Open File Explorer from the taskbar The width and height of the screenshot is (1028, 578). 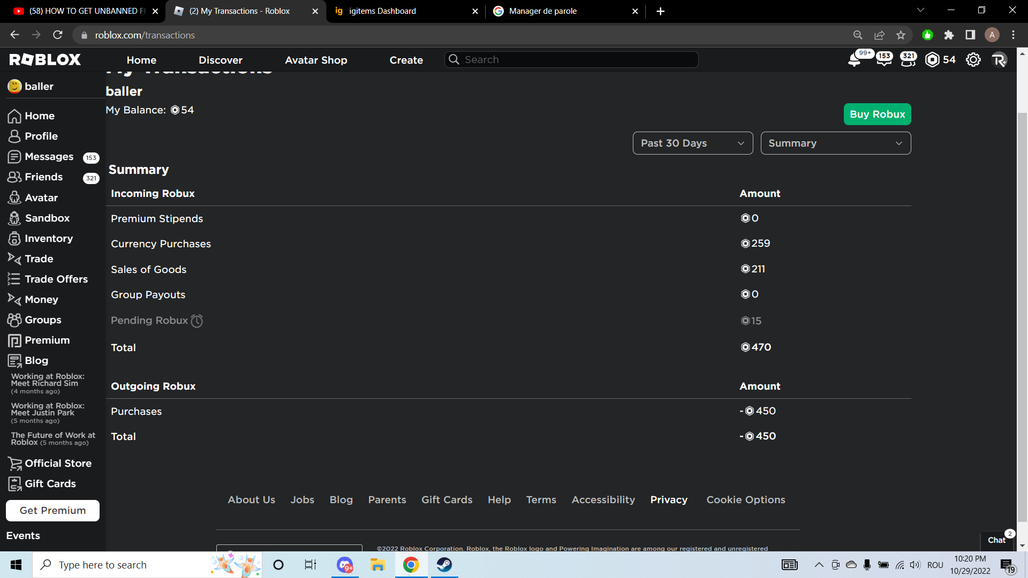377,565
